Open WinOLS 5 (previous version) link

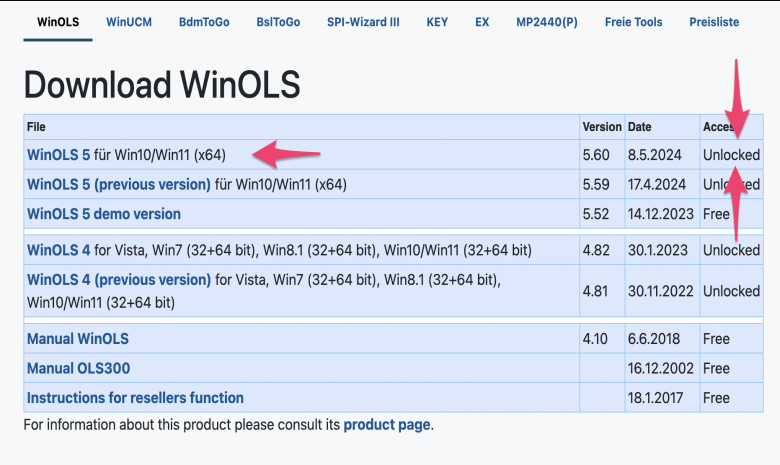118,185
